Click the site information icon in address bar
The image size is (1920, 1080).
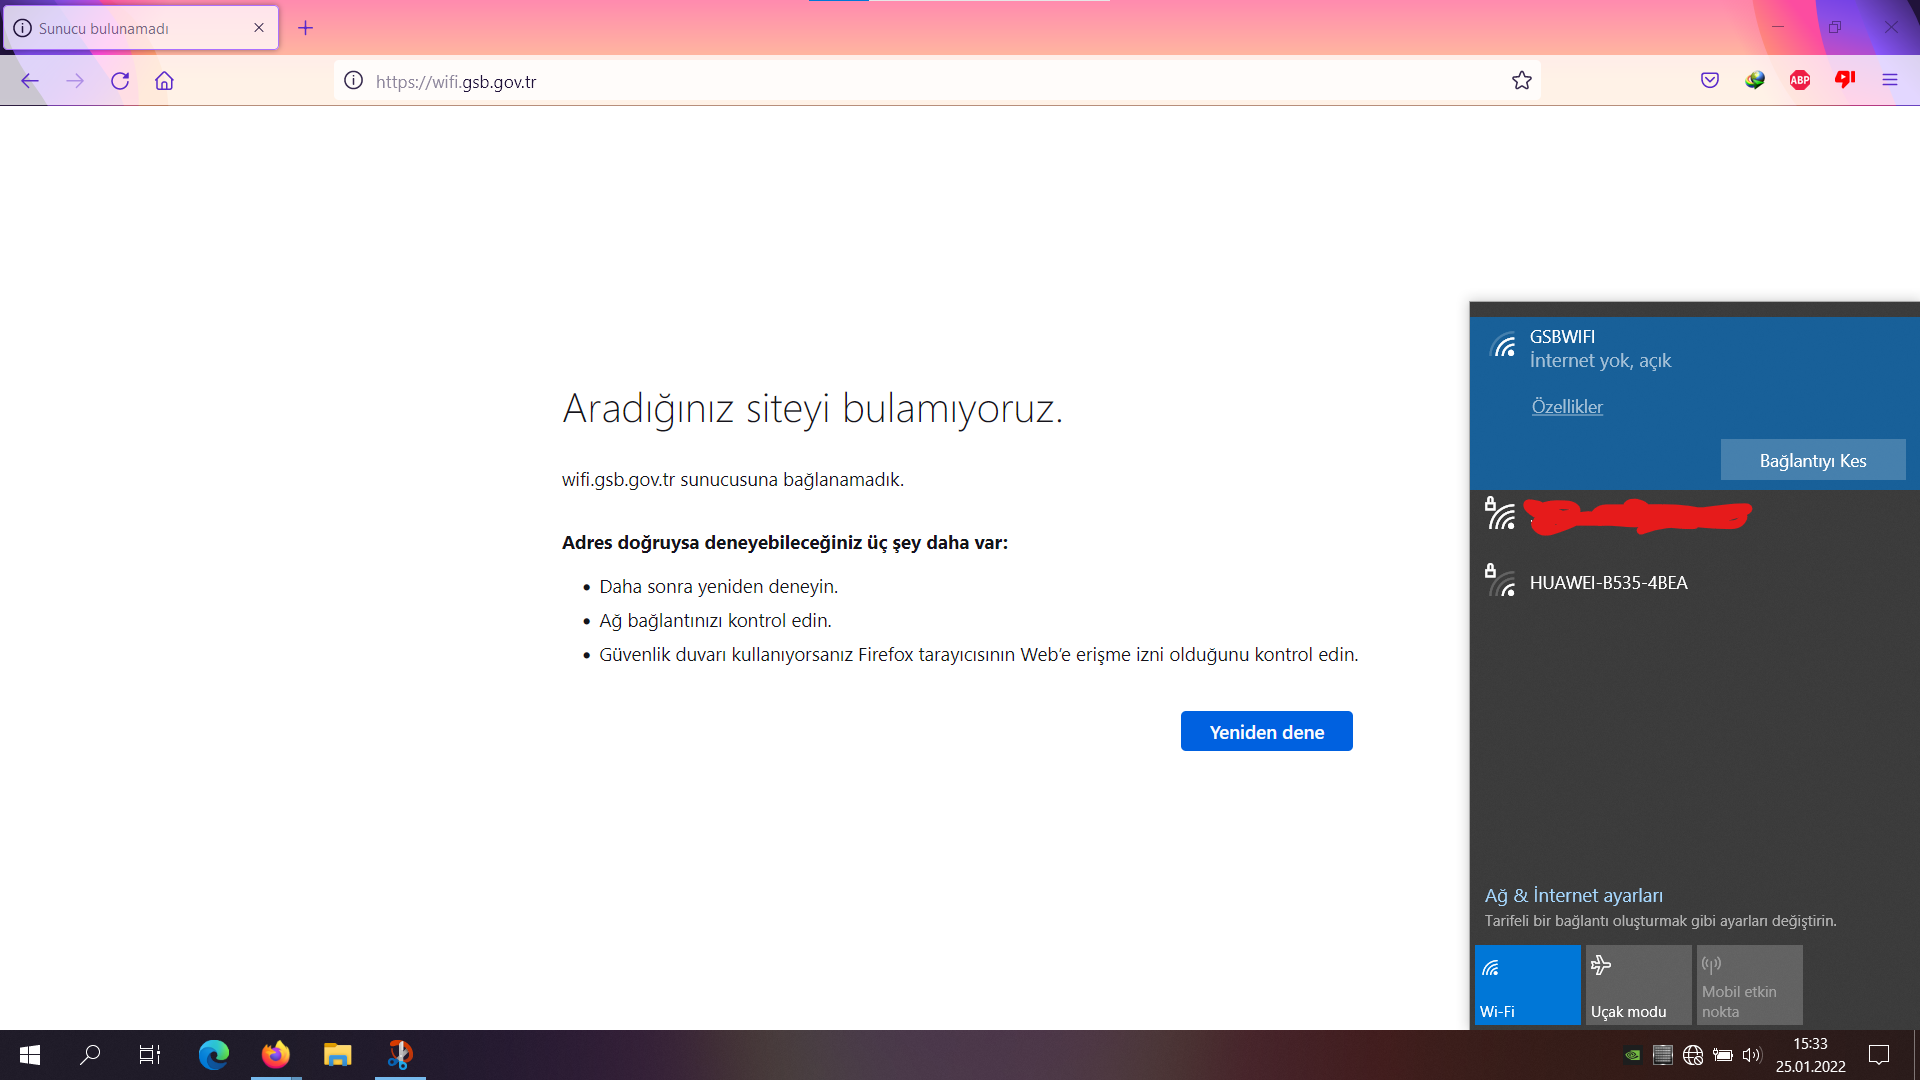coord(353,81)
